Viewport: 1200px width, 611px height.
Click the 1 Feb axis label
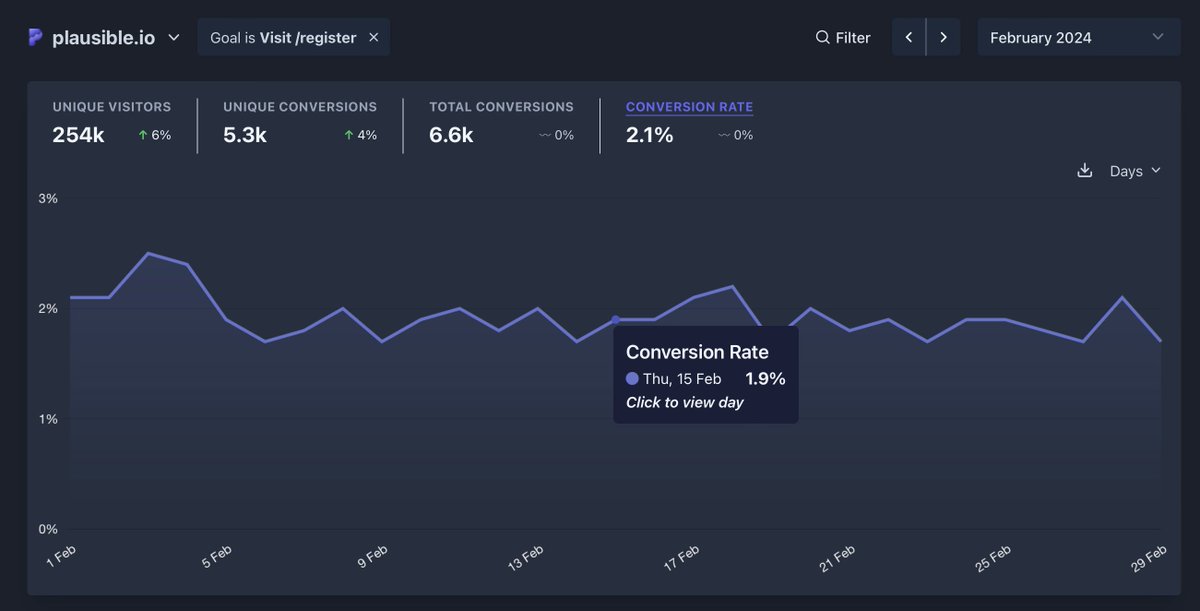coord(62,558)
